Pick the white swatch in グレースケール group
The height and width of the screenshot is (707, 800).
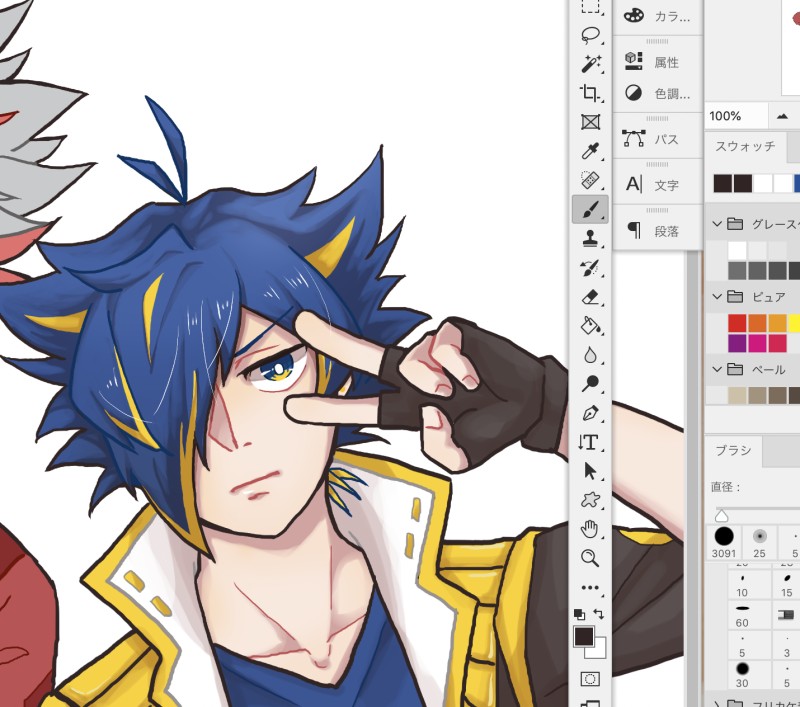737,251
